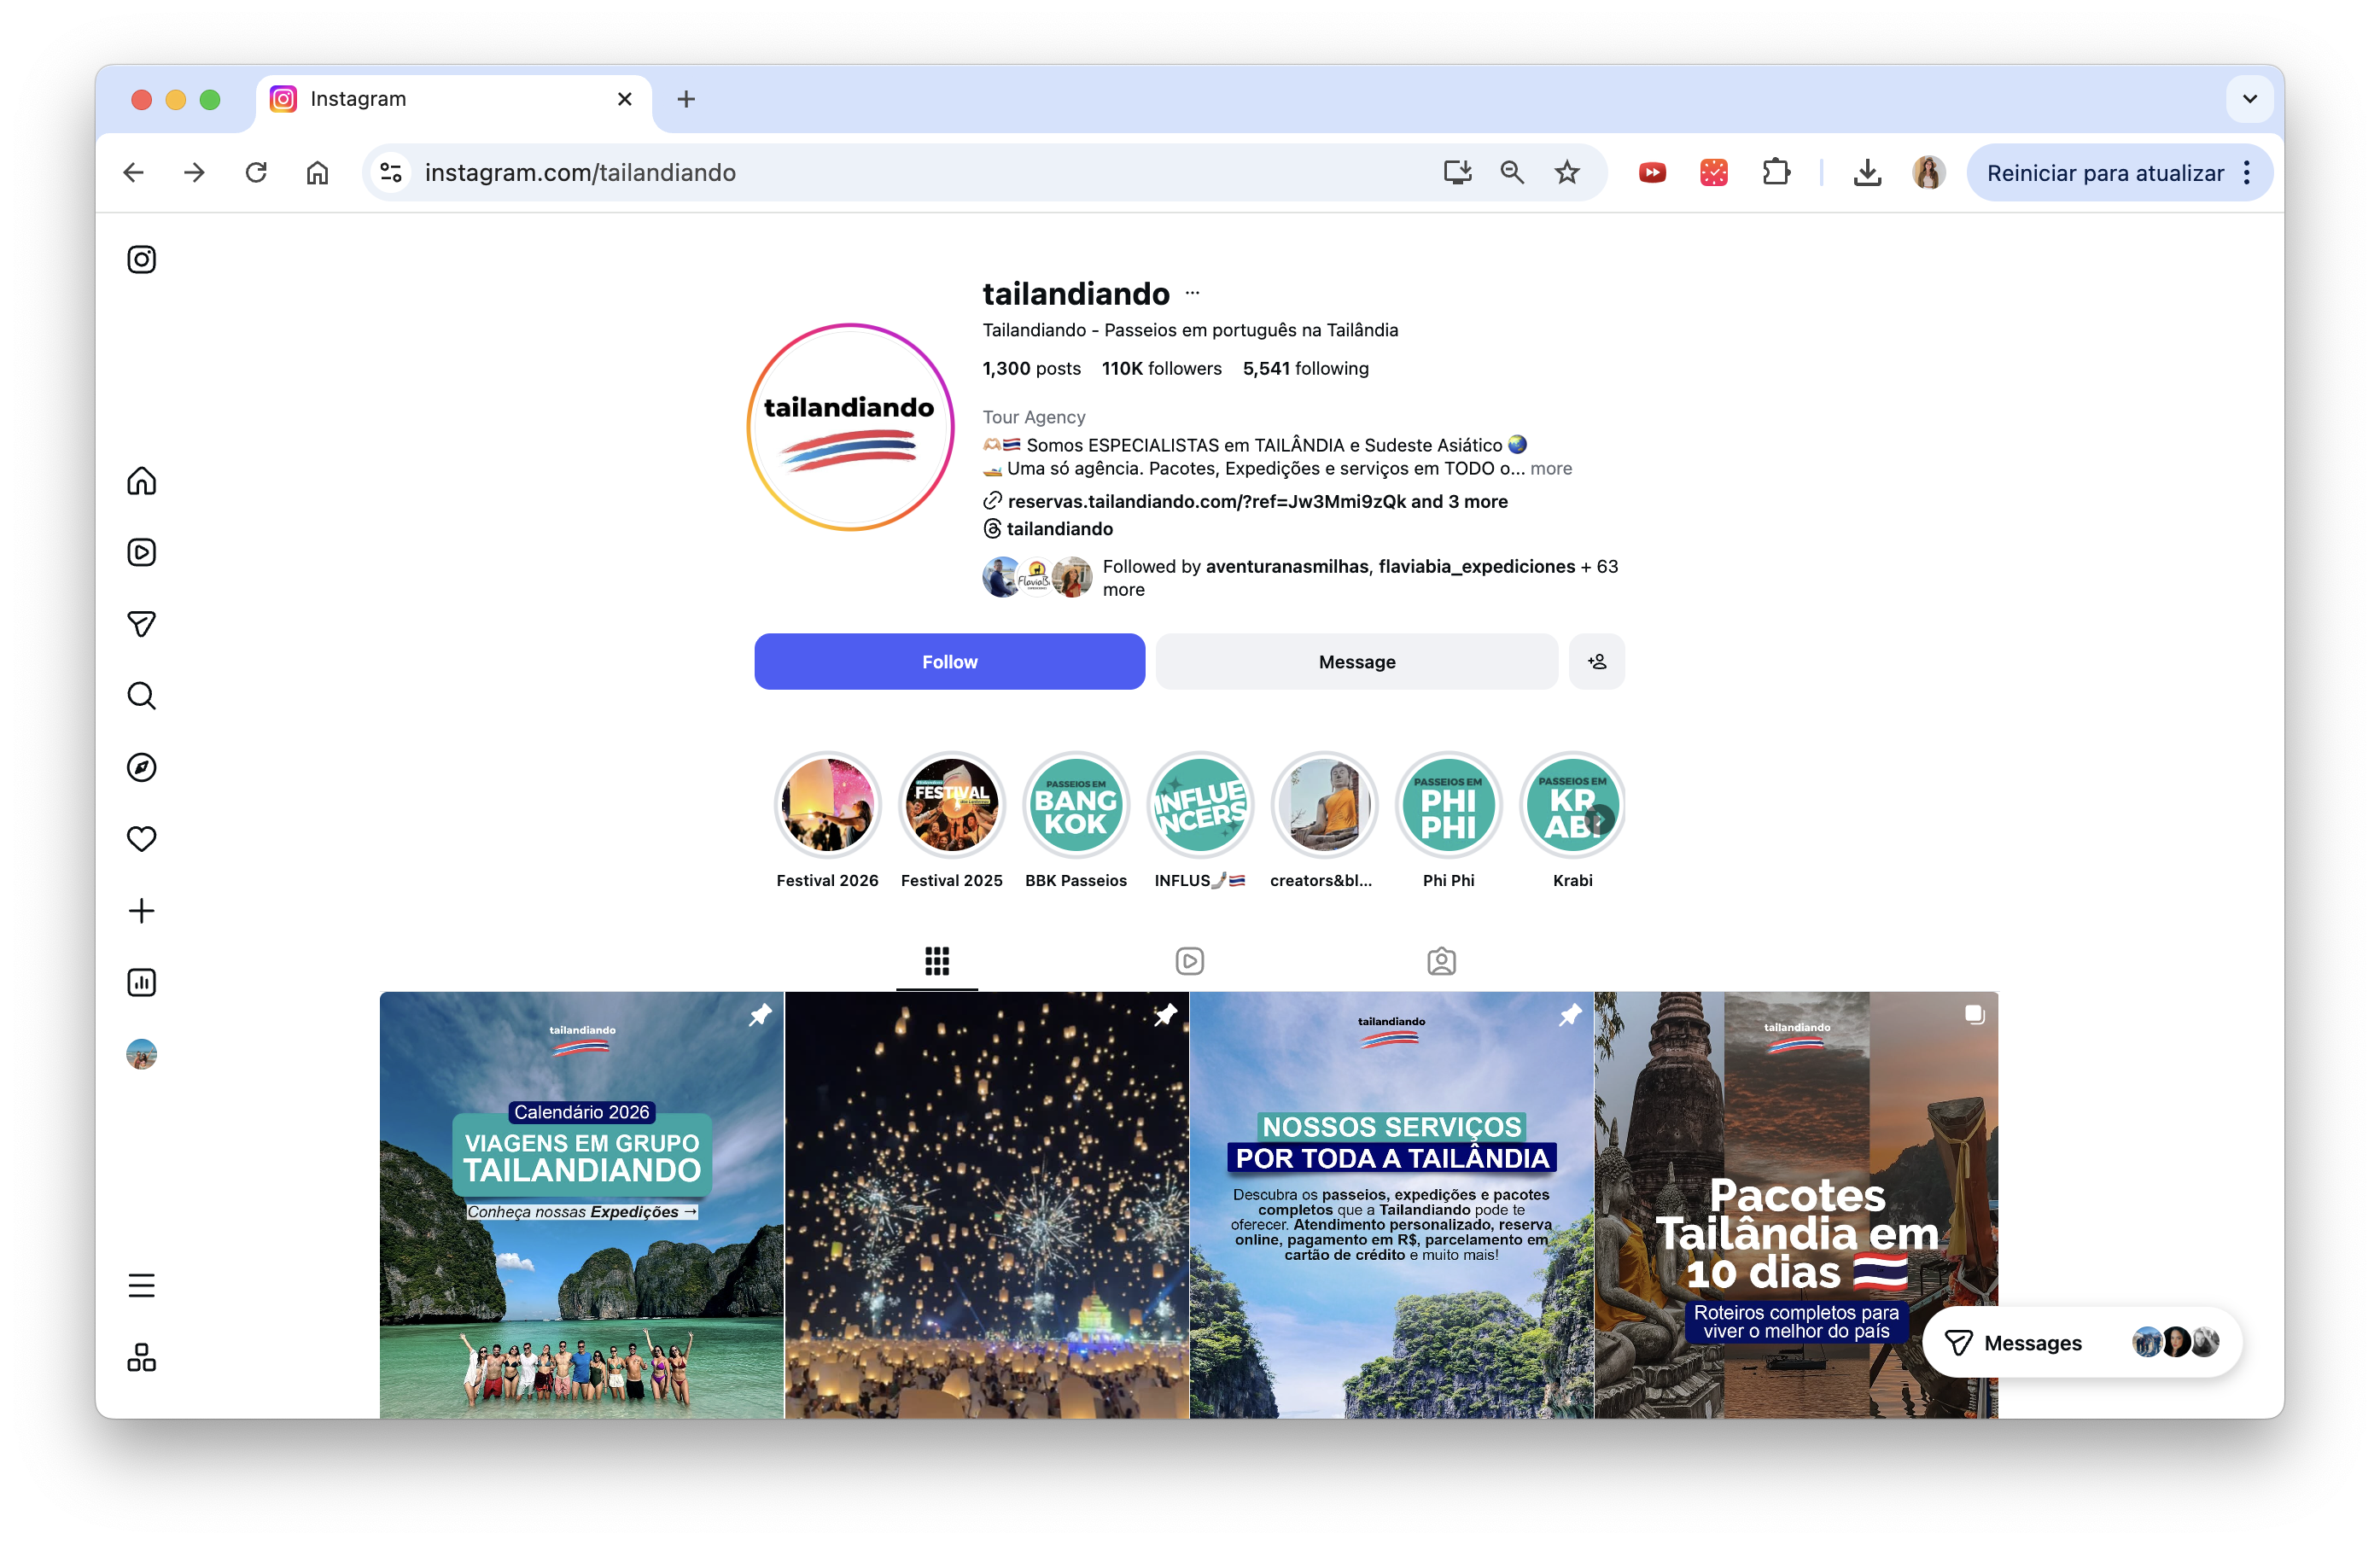Open profile options three-dot menu

pos(1192,294)
